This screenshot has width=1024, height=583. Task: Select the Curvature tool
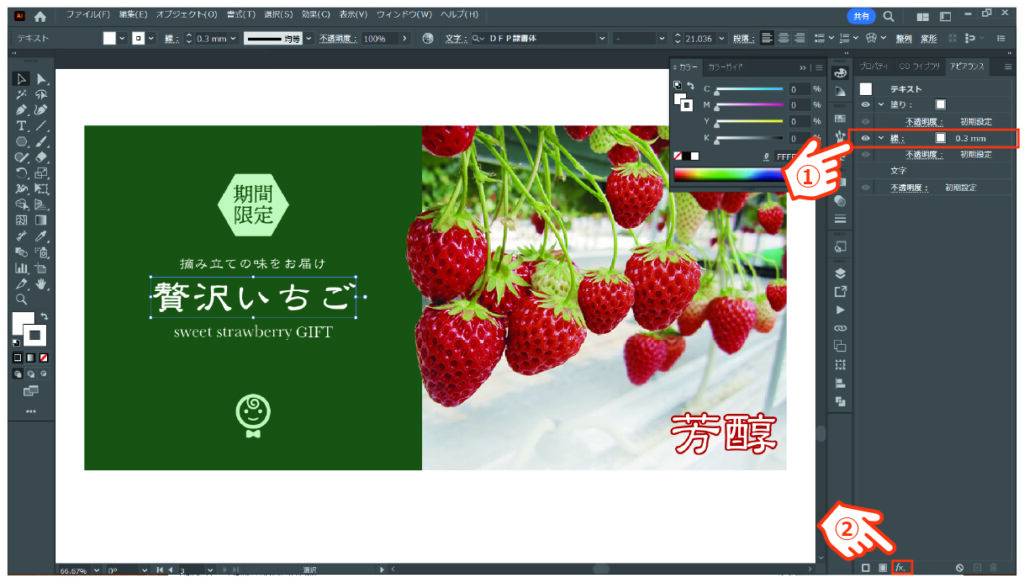[41, 110]
